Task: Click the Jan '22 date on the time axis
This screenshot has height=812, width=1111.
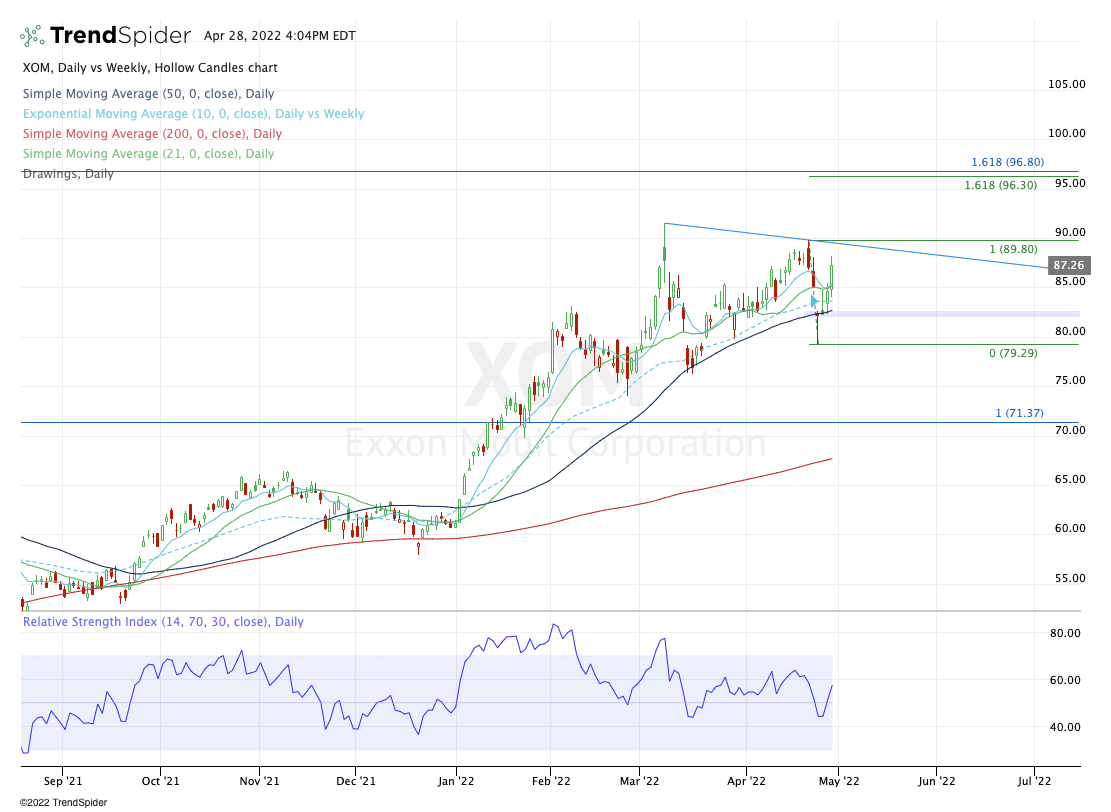Action: [456, 780]
